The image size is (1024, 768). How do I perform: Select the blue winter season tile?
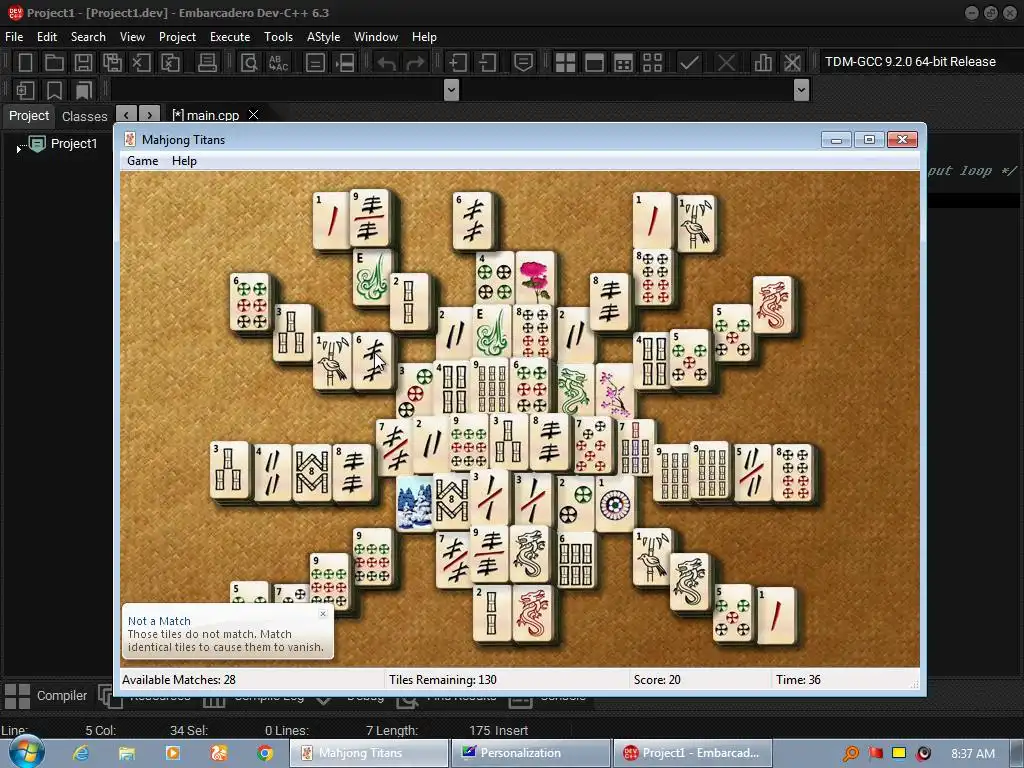(x=414, y=503)
